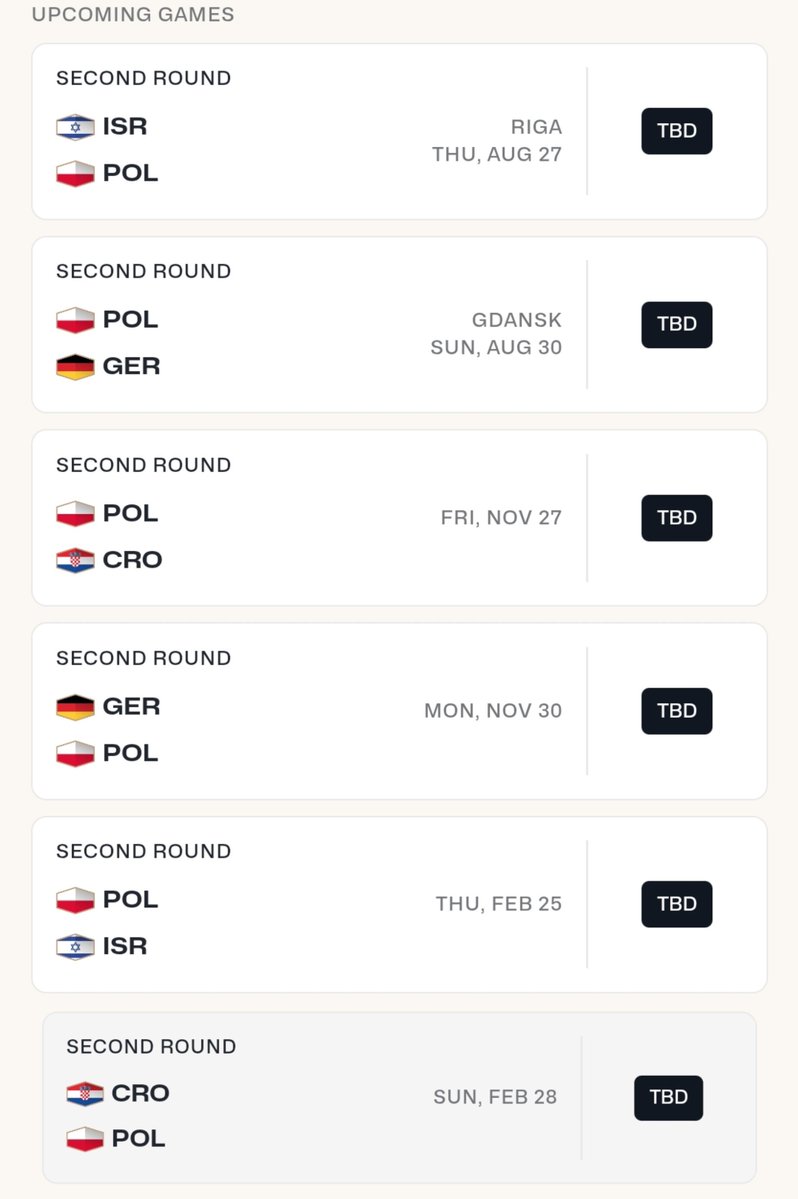798x1199 pixels.
Task: Click TBD button for Sun, Feb 28 game
Action: [x=668, y=1097]
